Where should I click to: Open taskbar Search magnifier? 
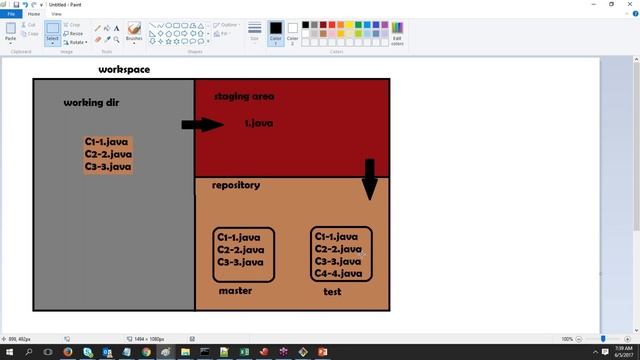click(x=29, y=352)
